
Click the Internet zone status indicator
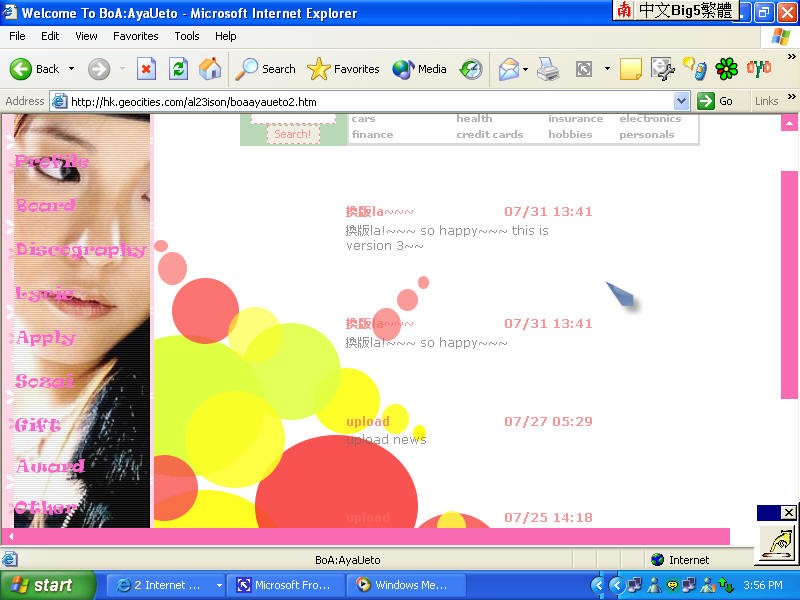[x=681, y=560]
